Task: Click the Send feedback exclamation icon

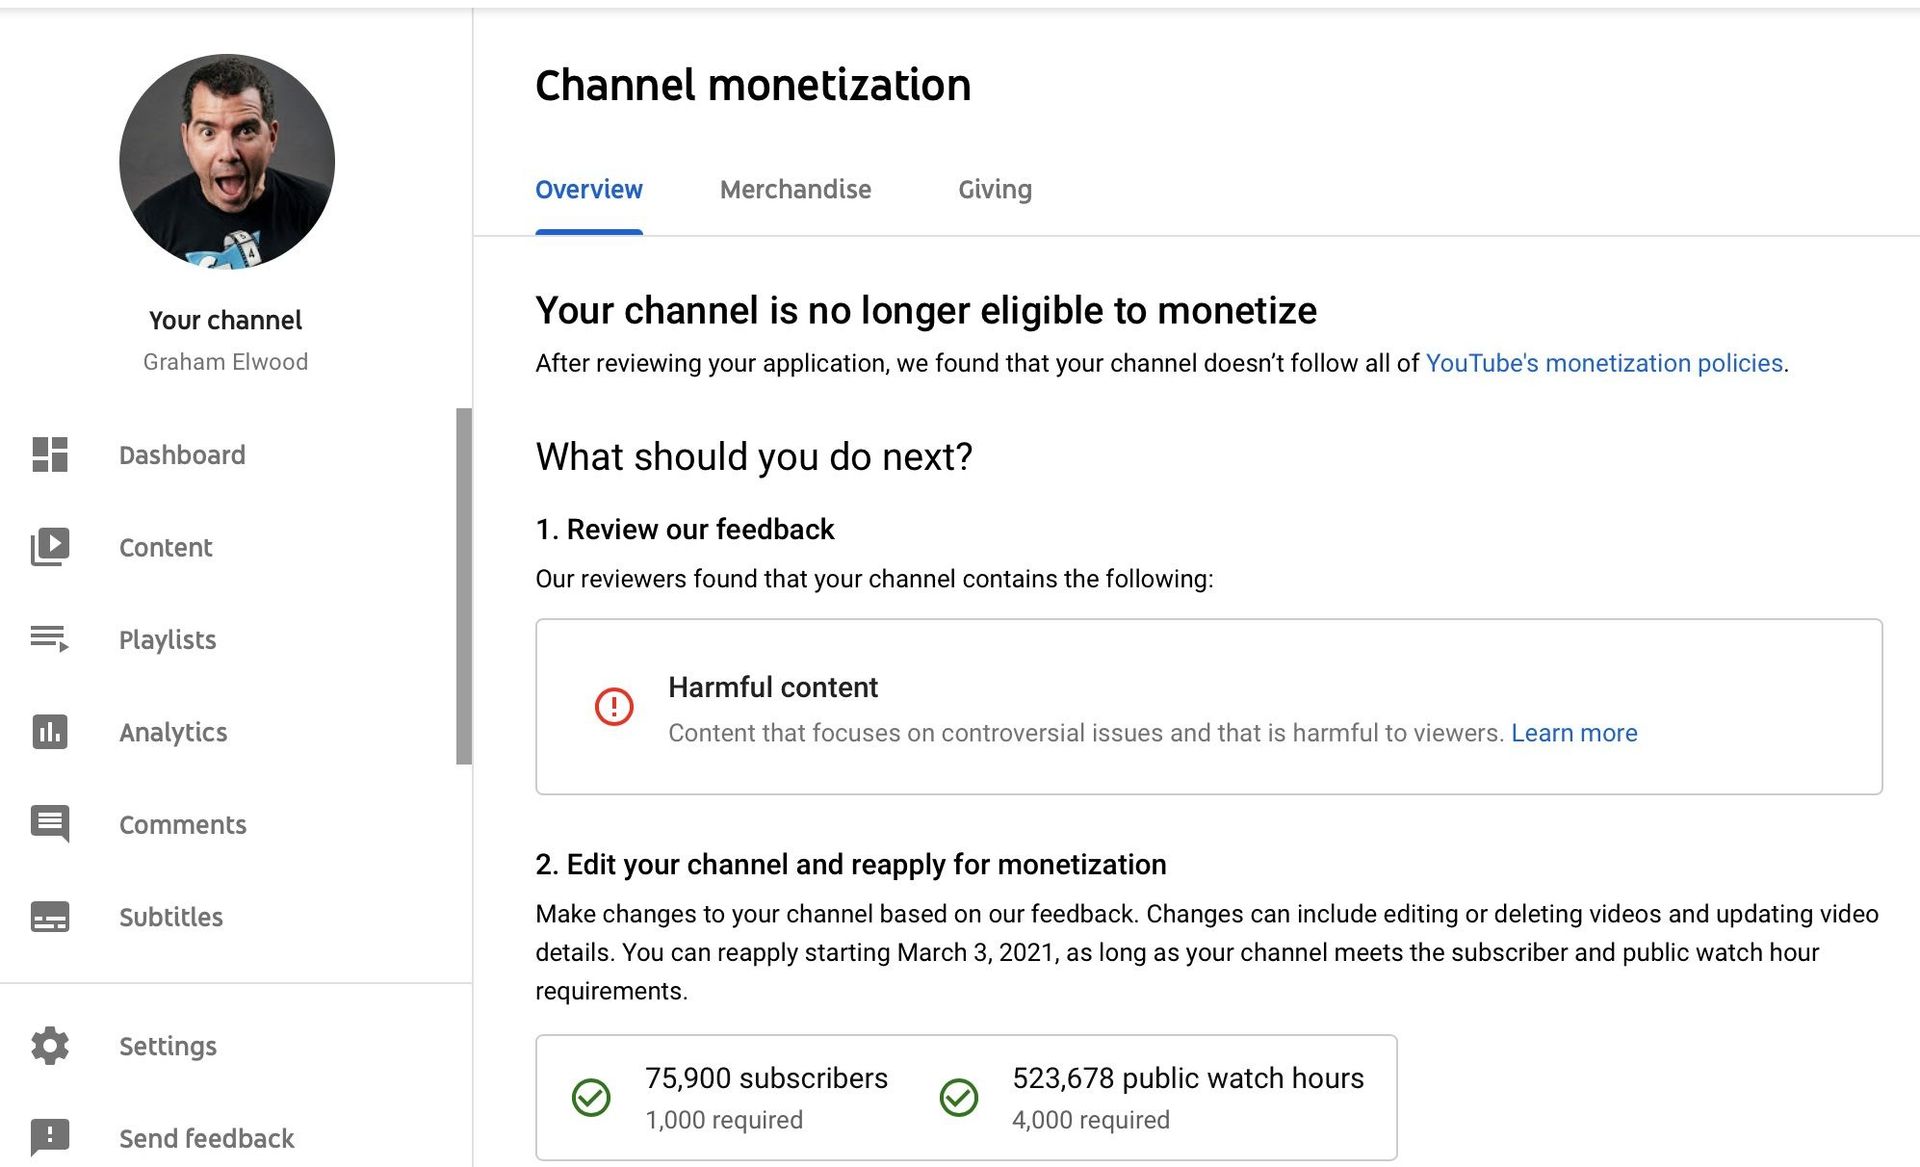Action: [x=50, y=1138]
